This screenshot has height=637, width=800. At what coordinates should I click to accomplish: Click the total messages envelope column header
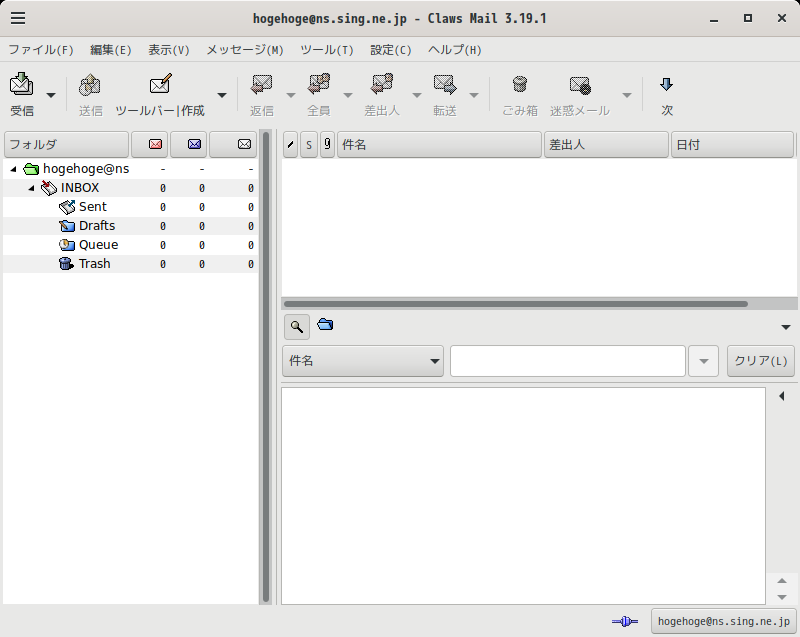pos(233,144)
